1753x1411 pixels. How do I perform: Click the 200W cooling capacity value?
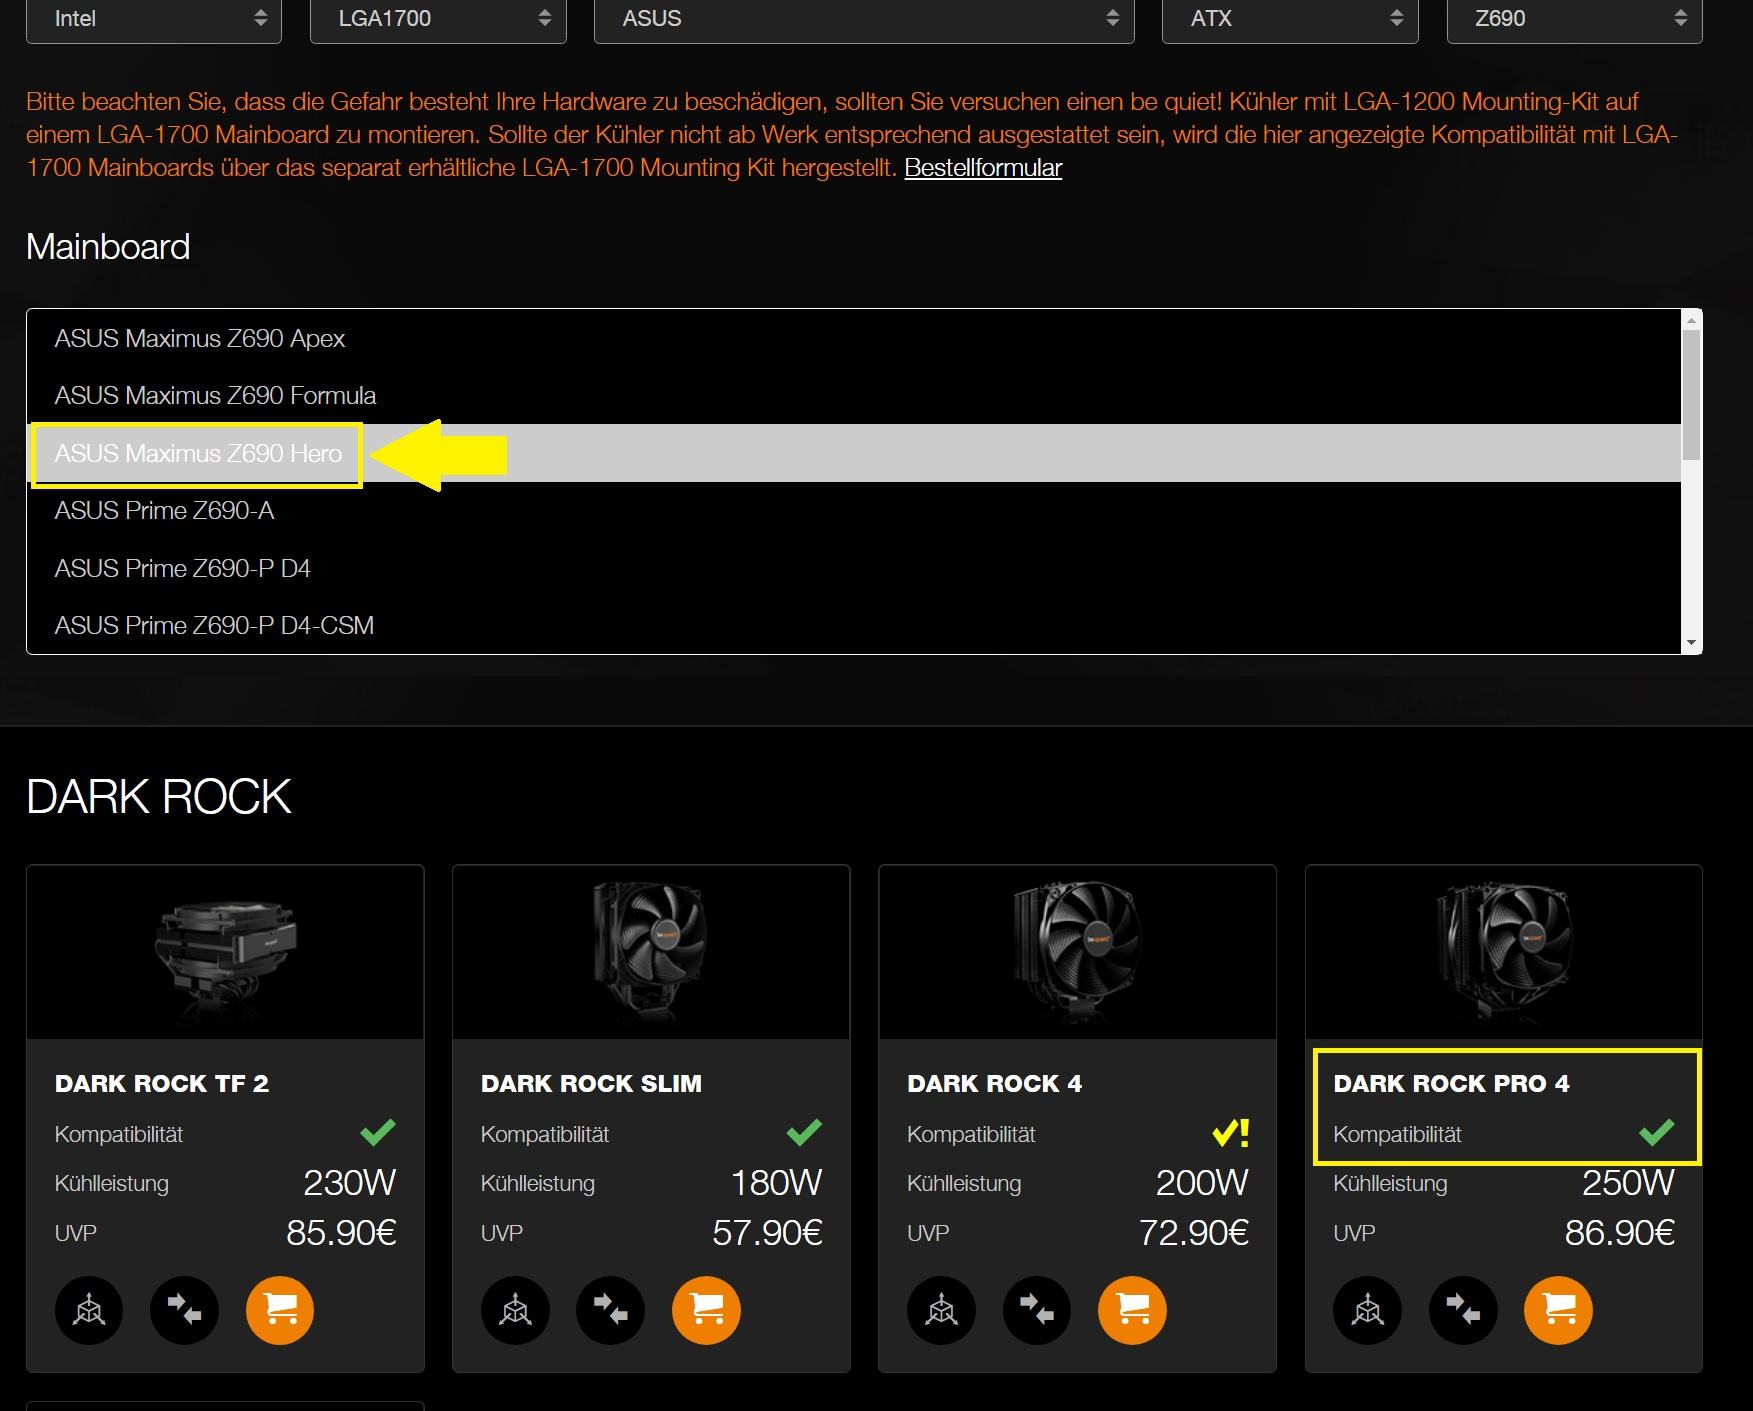1202,1183
